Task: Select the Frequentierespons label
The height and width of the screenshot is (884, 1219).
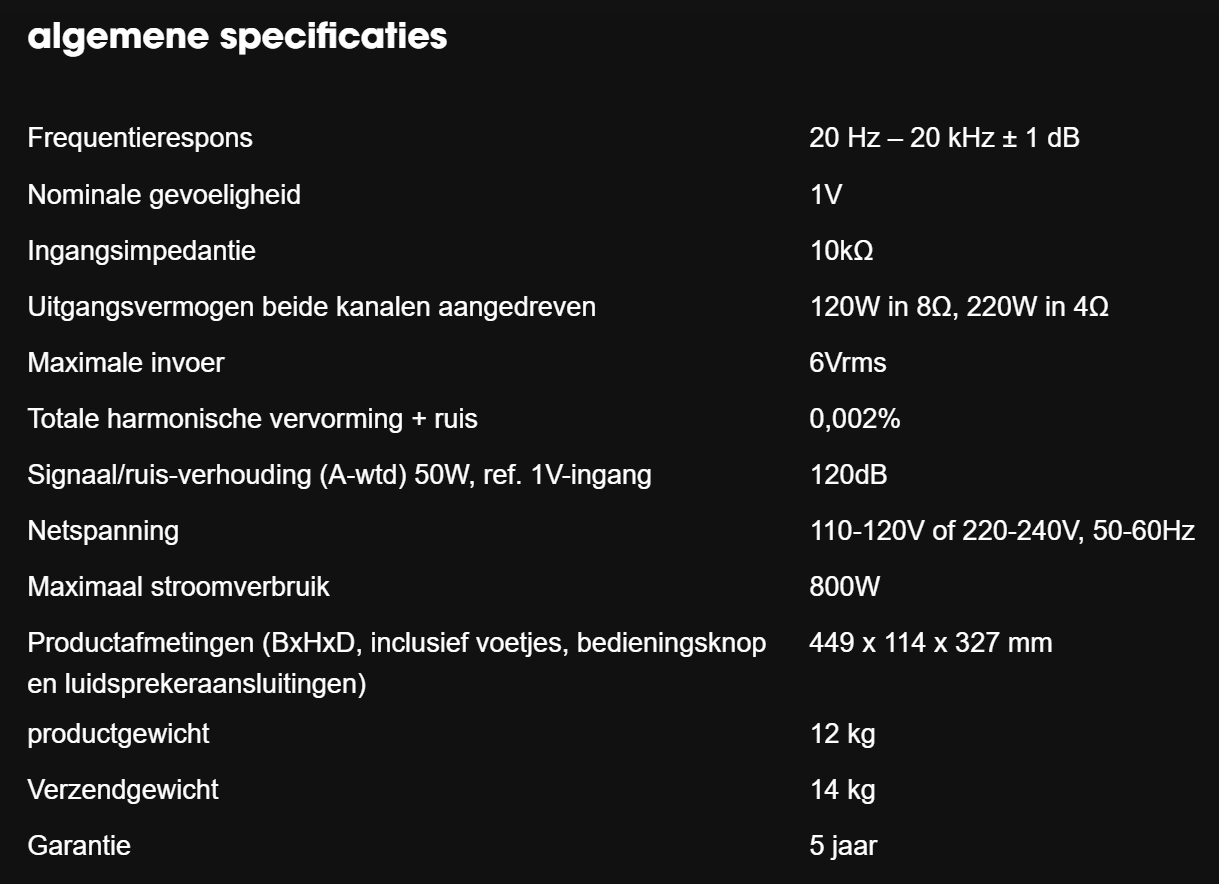Action: click(x=140, y=138)
